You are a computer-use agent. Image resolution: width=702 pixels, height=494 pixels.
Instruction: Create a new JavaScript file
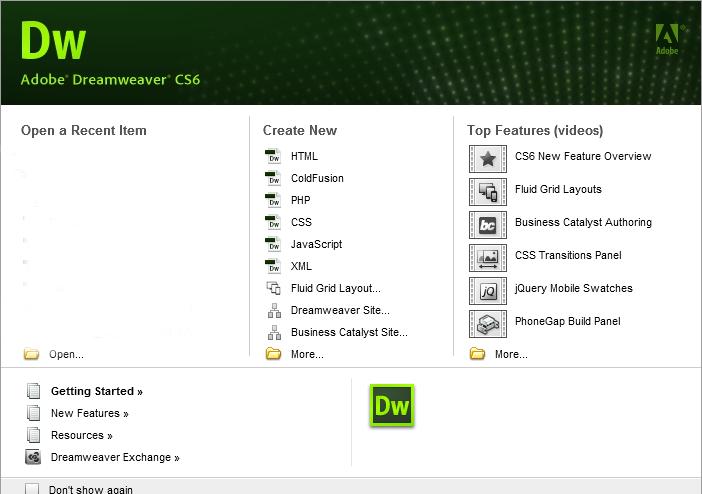pyautogui.click(x=317, y=244)
